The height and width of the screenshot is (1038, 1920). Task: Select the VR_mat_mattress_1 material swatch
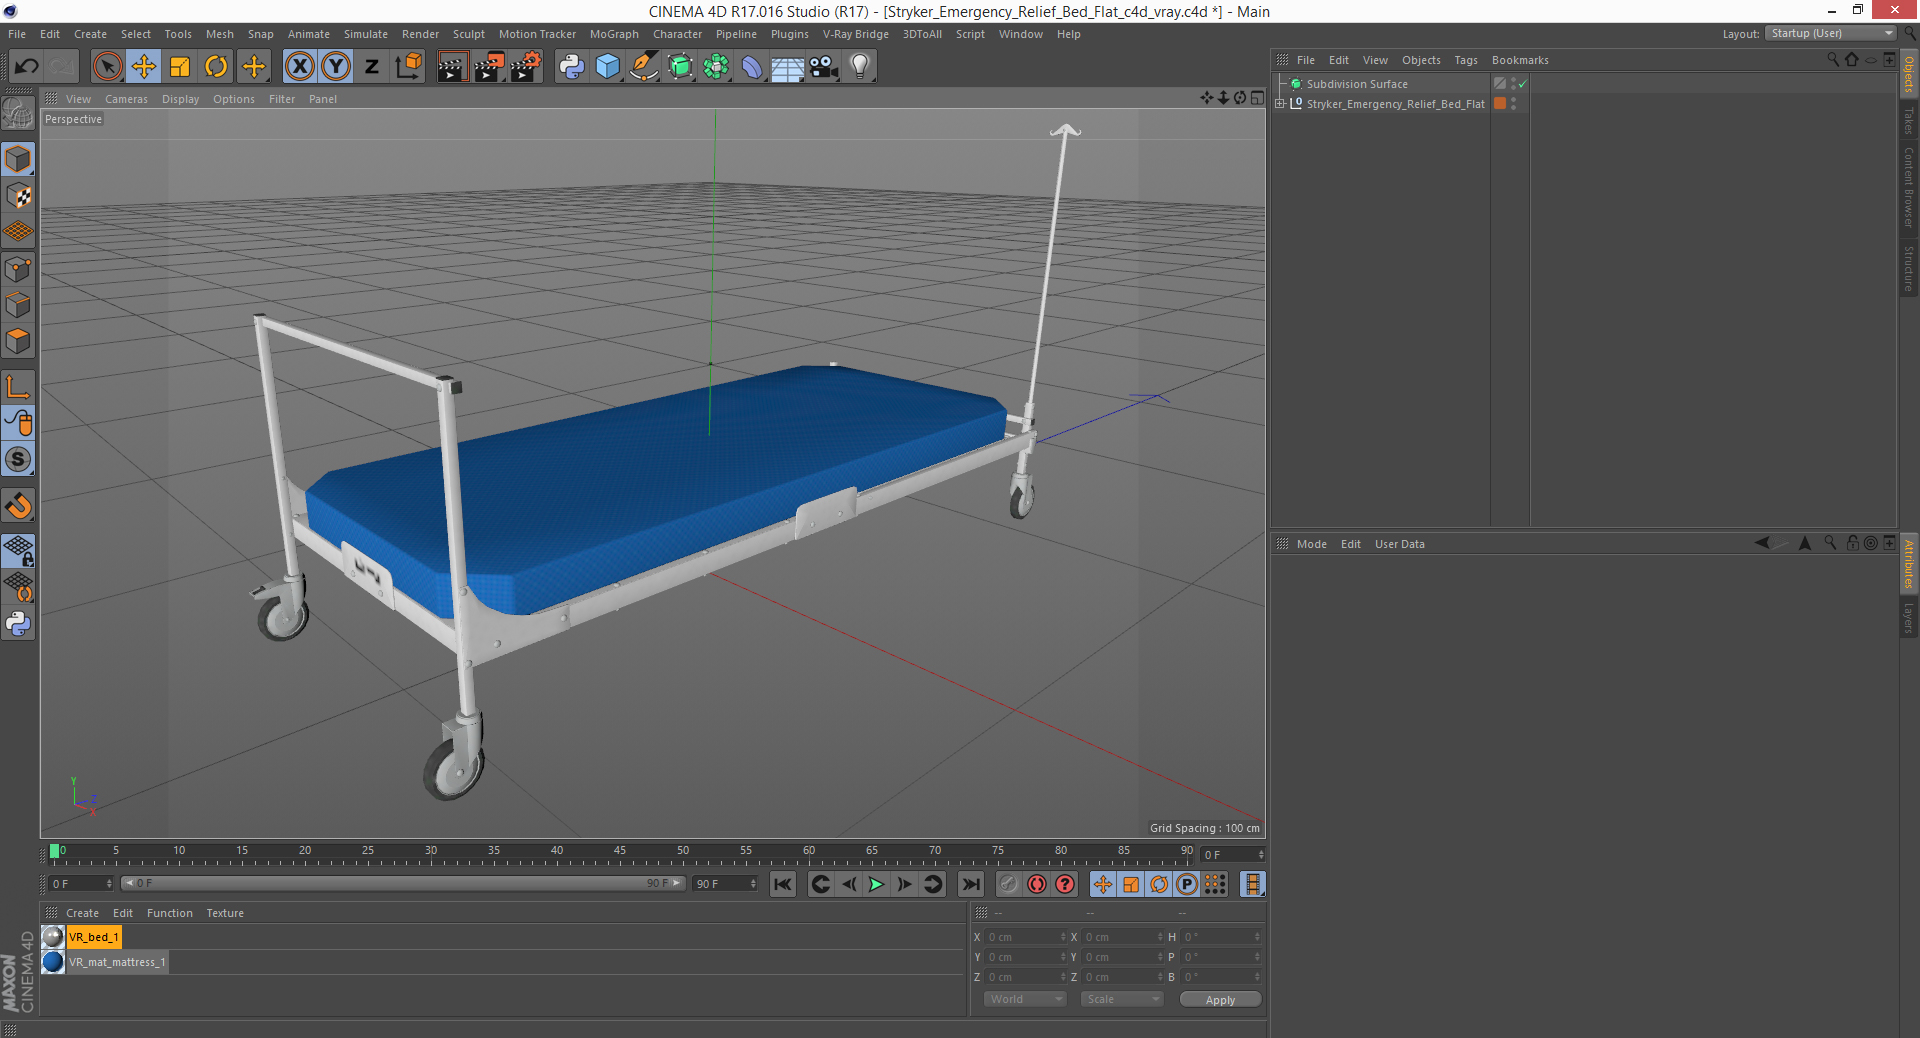click(x=53, y=962)
